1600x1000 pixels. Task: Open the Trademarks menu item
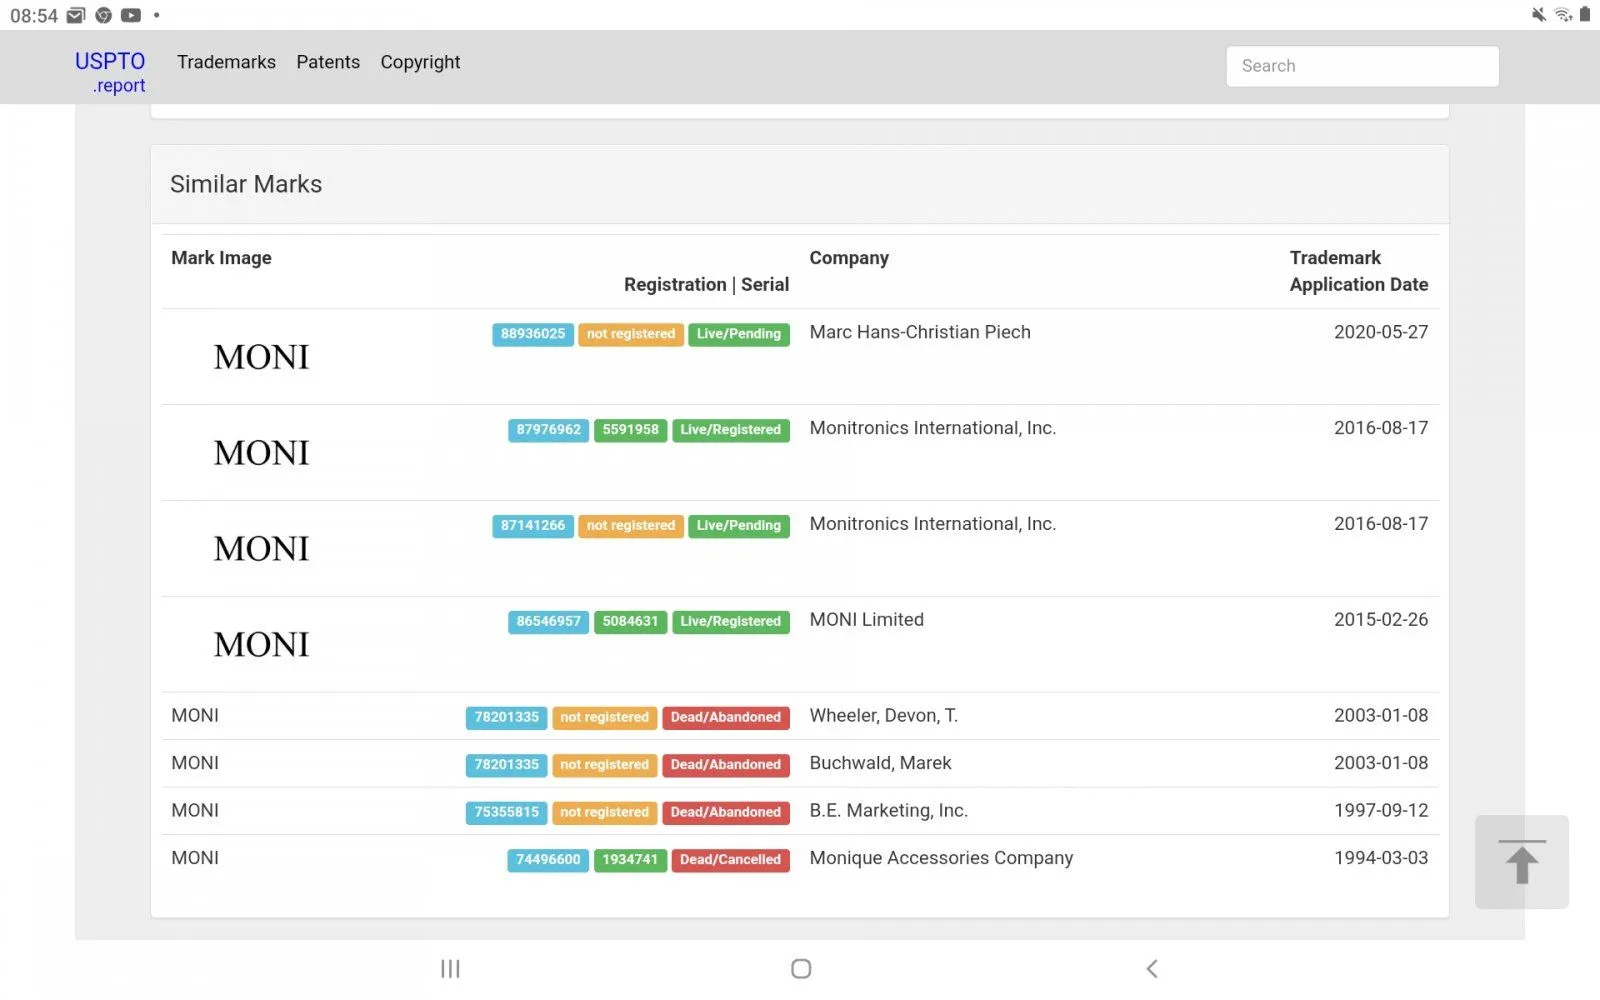coord(226,62)
